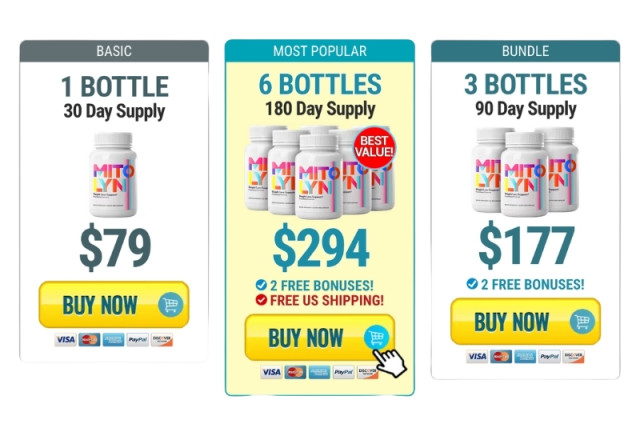Click the PayPal icon under the 6 Bottles offer
Screen dimensions: 640x440
[343, 372]
